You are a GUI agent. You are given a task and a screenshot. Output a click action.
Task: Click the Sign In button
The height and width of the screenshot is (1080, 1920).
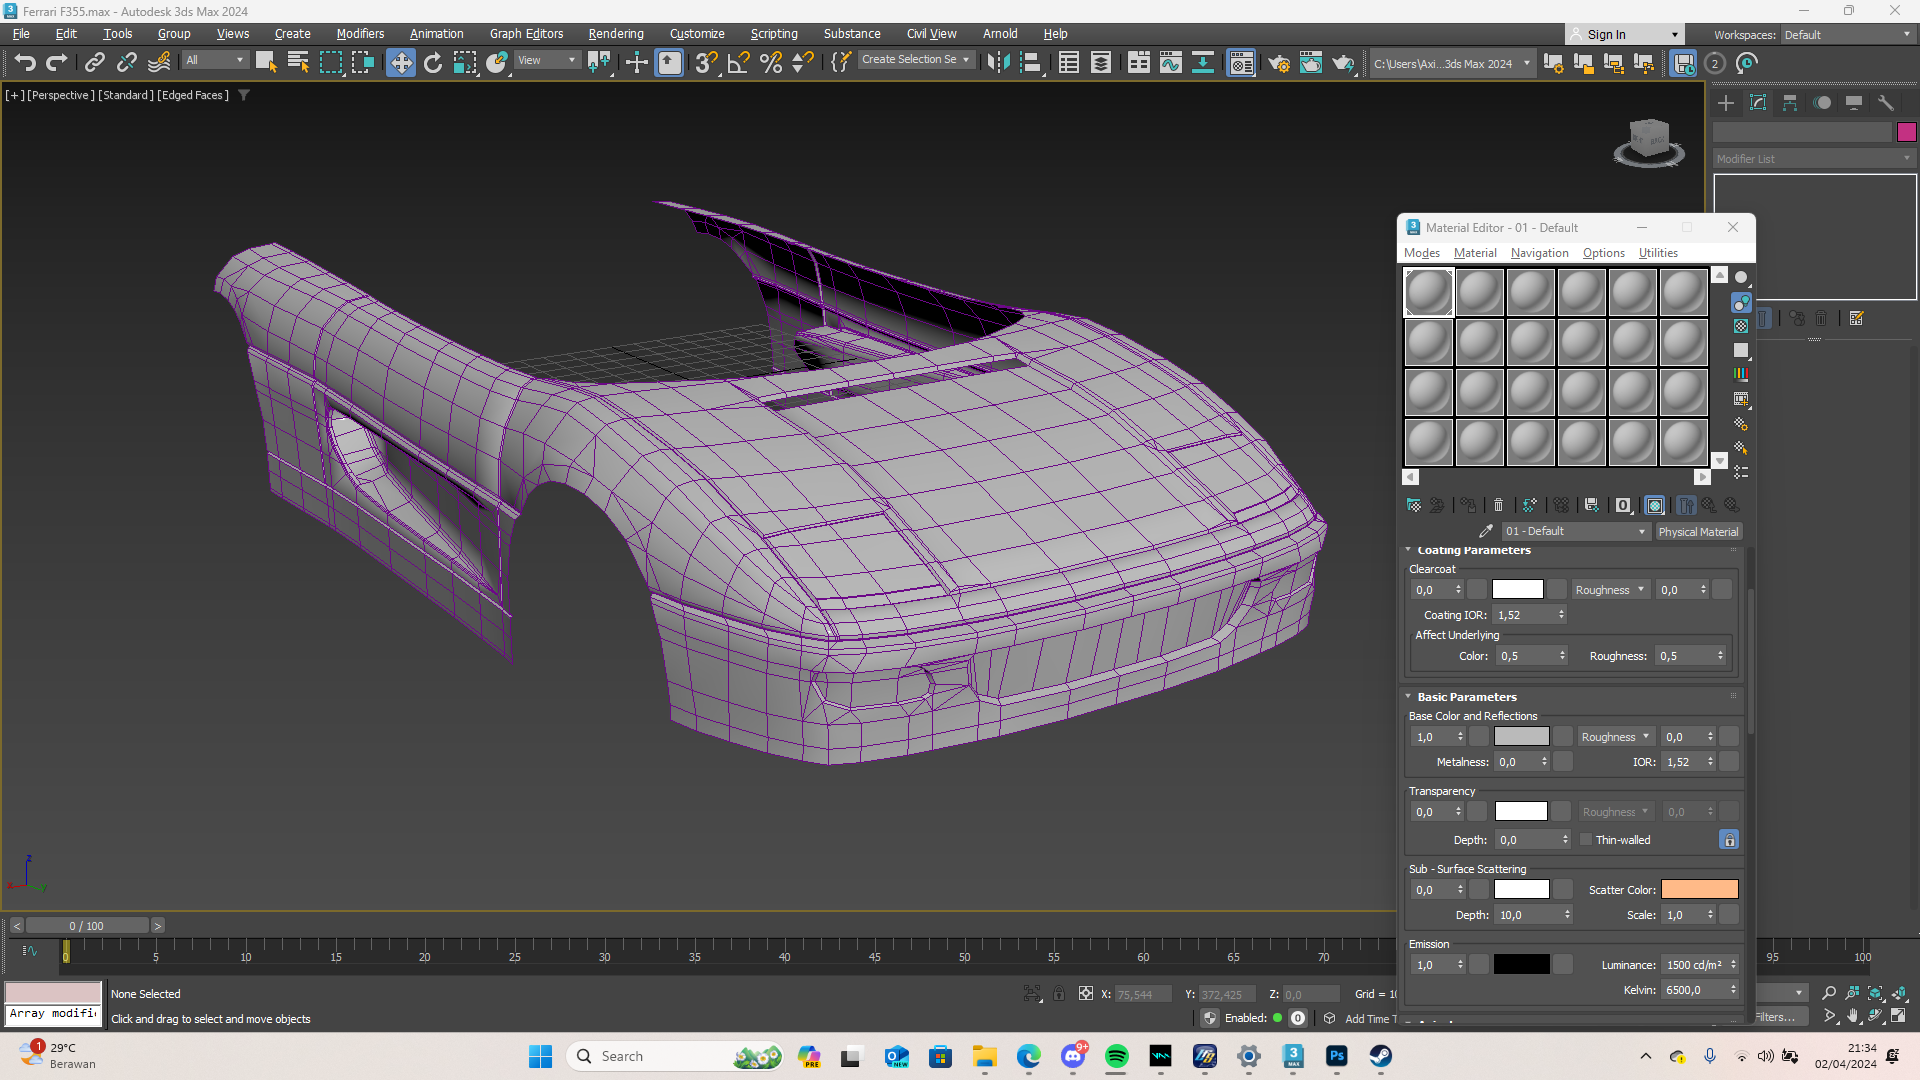tap(1606, 34)
